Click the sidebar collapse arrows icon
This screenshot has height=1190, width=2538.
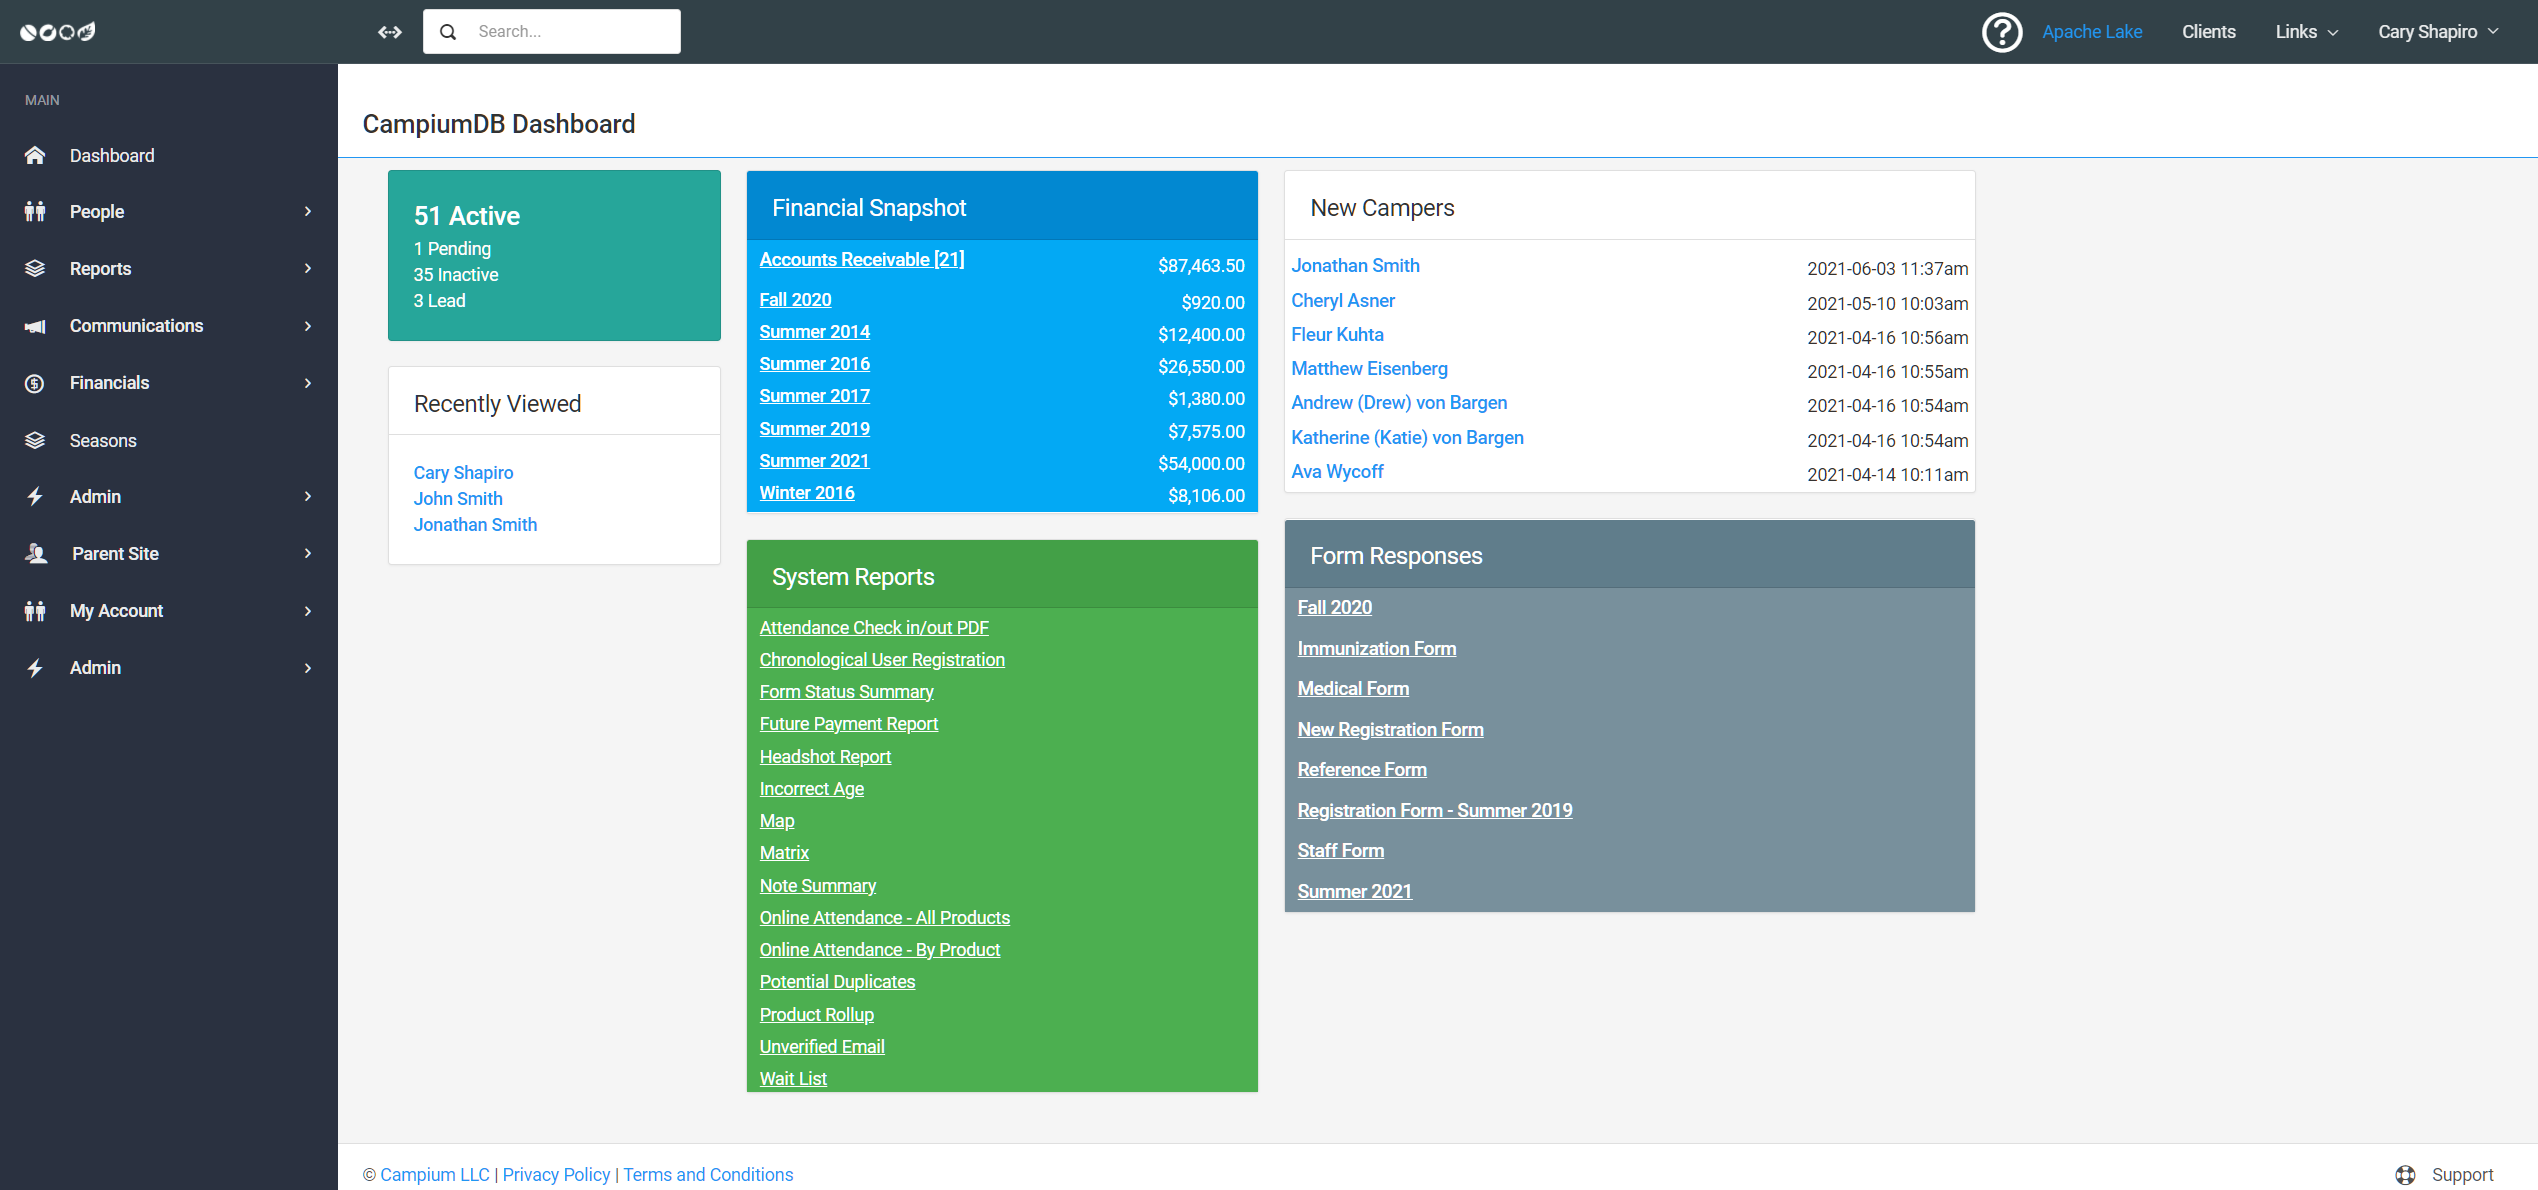point(389,31)
